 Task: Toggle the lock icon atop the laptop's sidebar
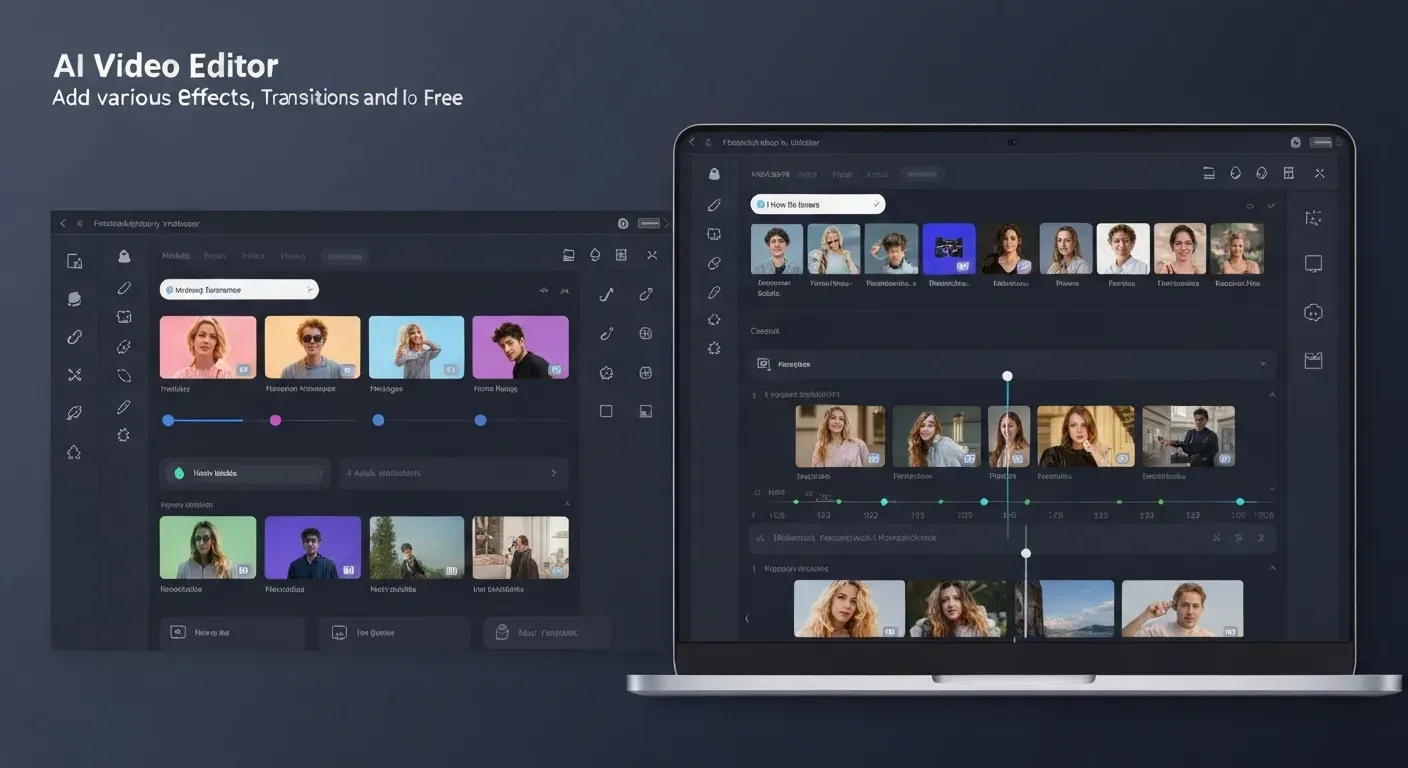[x=714, y=173]
